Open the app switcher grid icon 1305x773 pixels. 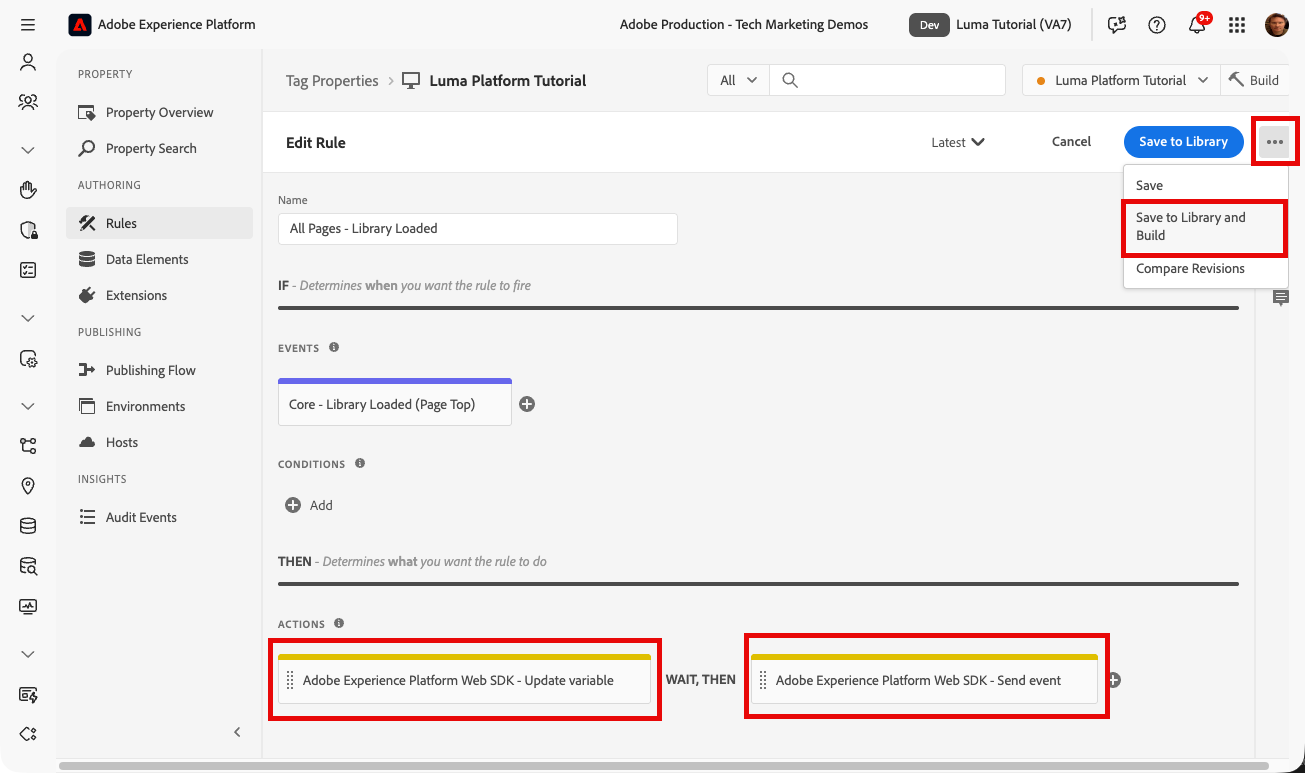[x=1237, y=25]
